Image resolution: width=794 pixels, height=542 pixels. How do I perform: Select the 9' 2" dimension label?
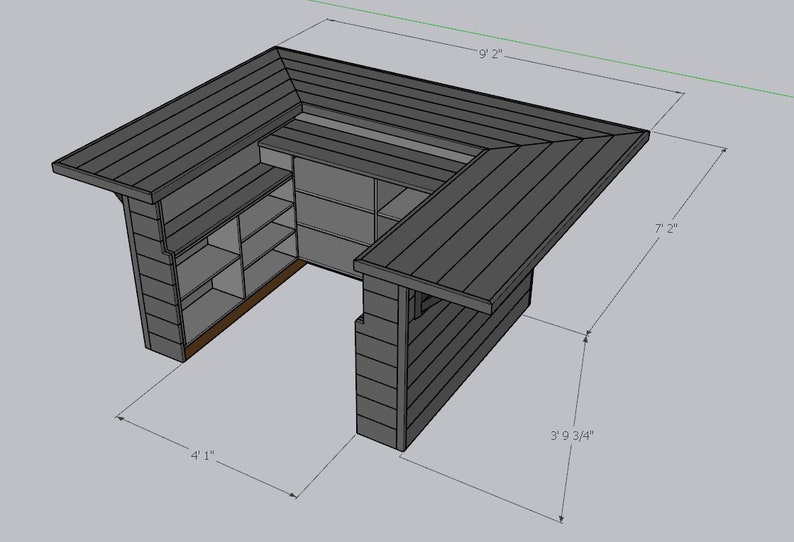(490, 54)
